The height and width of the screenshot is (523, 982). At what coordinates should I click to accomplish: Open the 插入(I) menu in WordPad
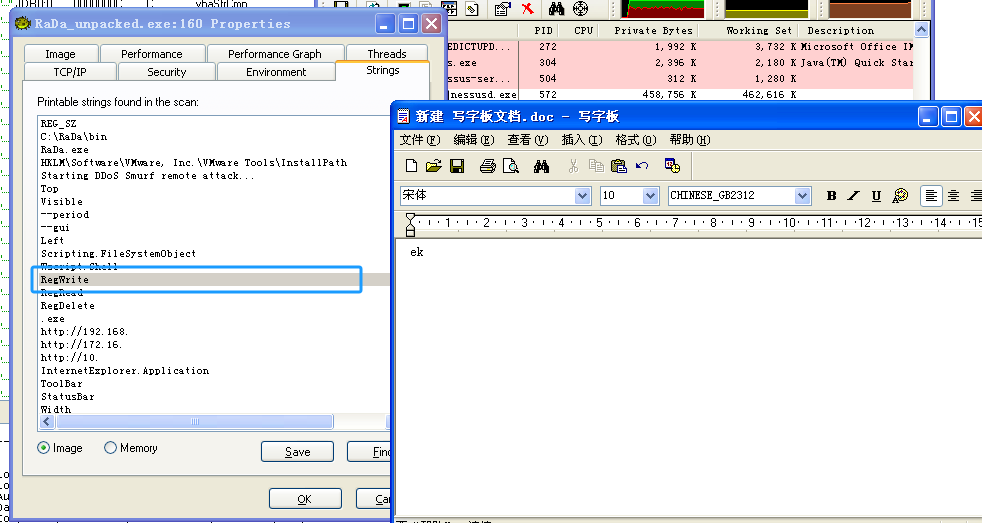tap(581, 140)
